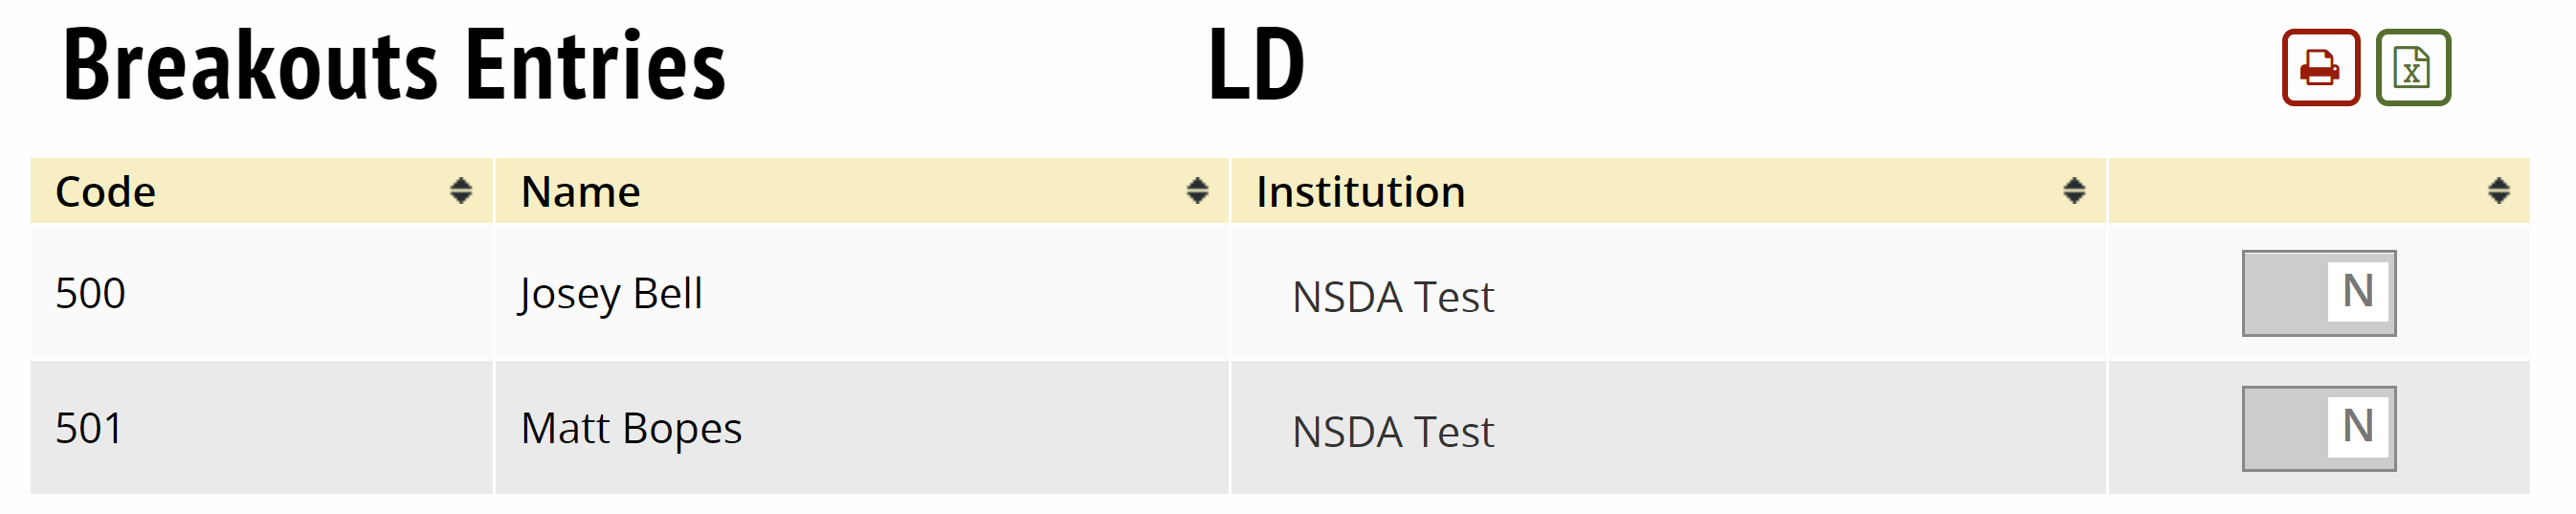Select entry code 500
The width and height of the screenshot is (2576, 514).
90,293
